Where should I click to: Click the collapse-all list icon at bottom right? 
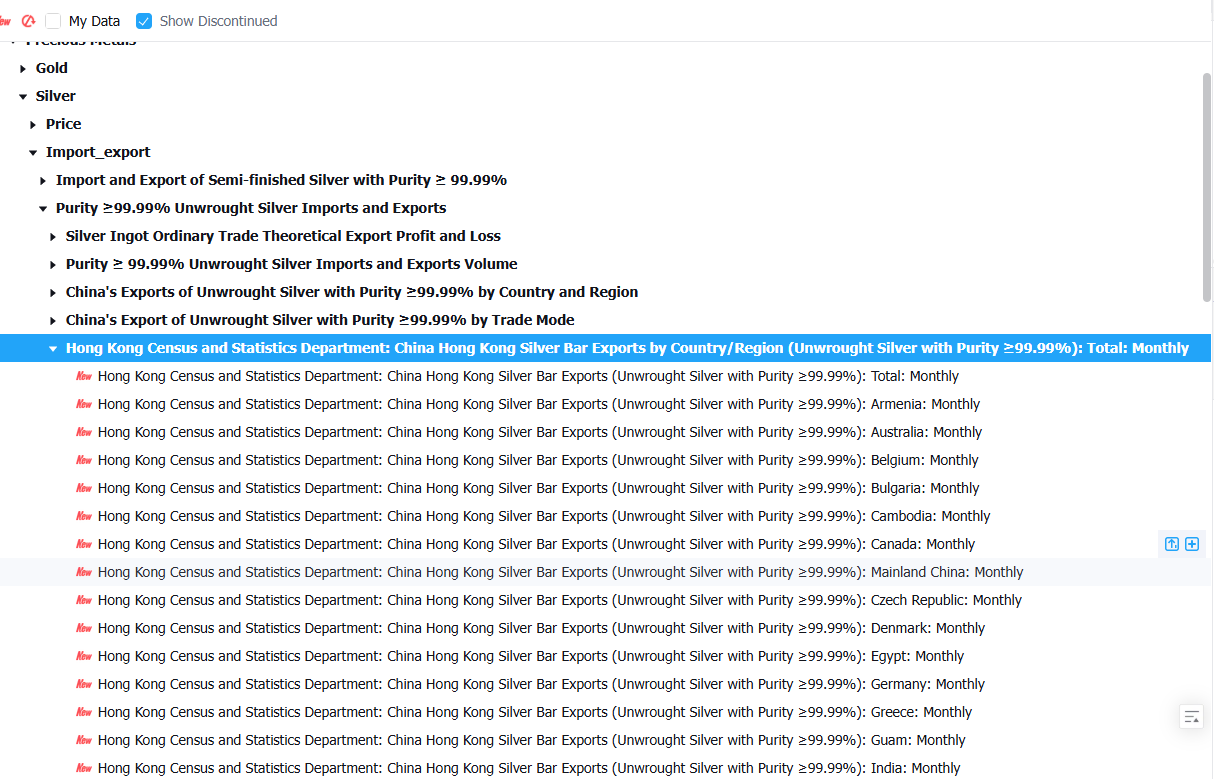click(1191, 716)
